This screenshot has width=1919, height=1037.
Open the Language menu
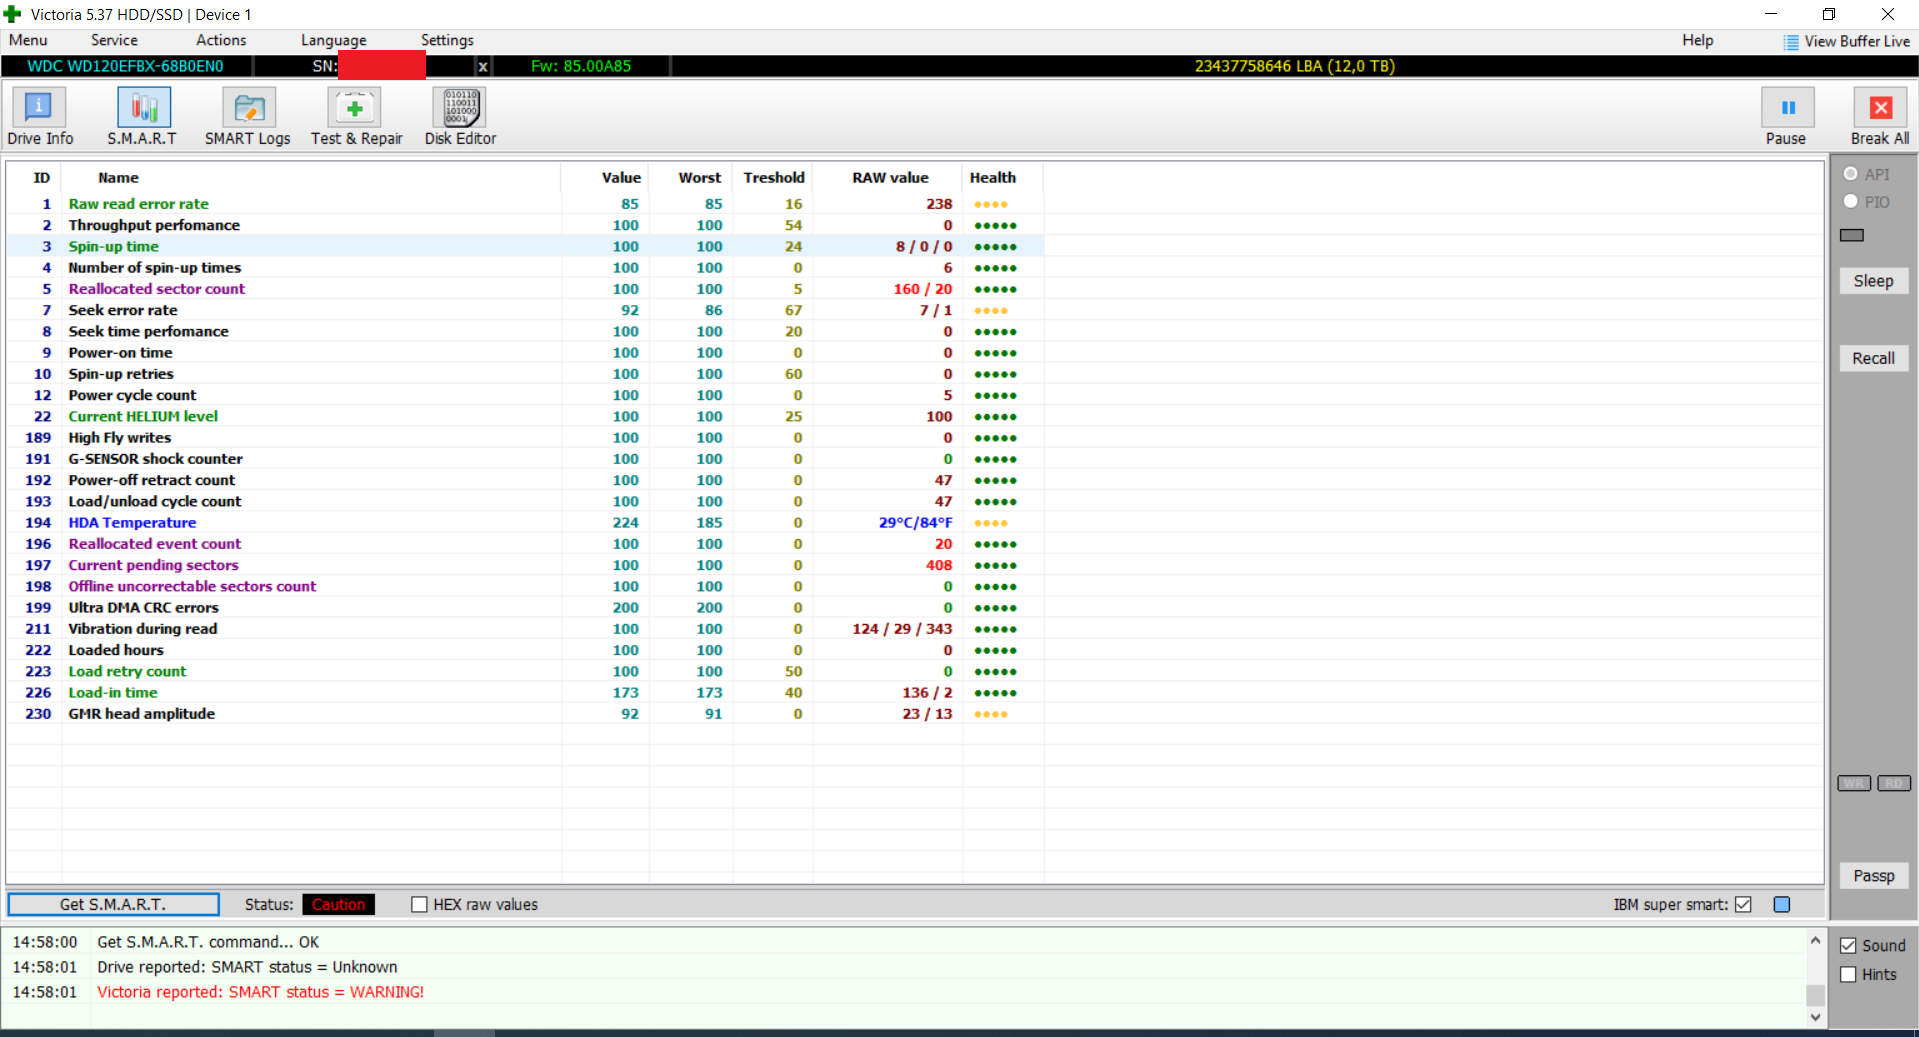pos(333,40)
